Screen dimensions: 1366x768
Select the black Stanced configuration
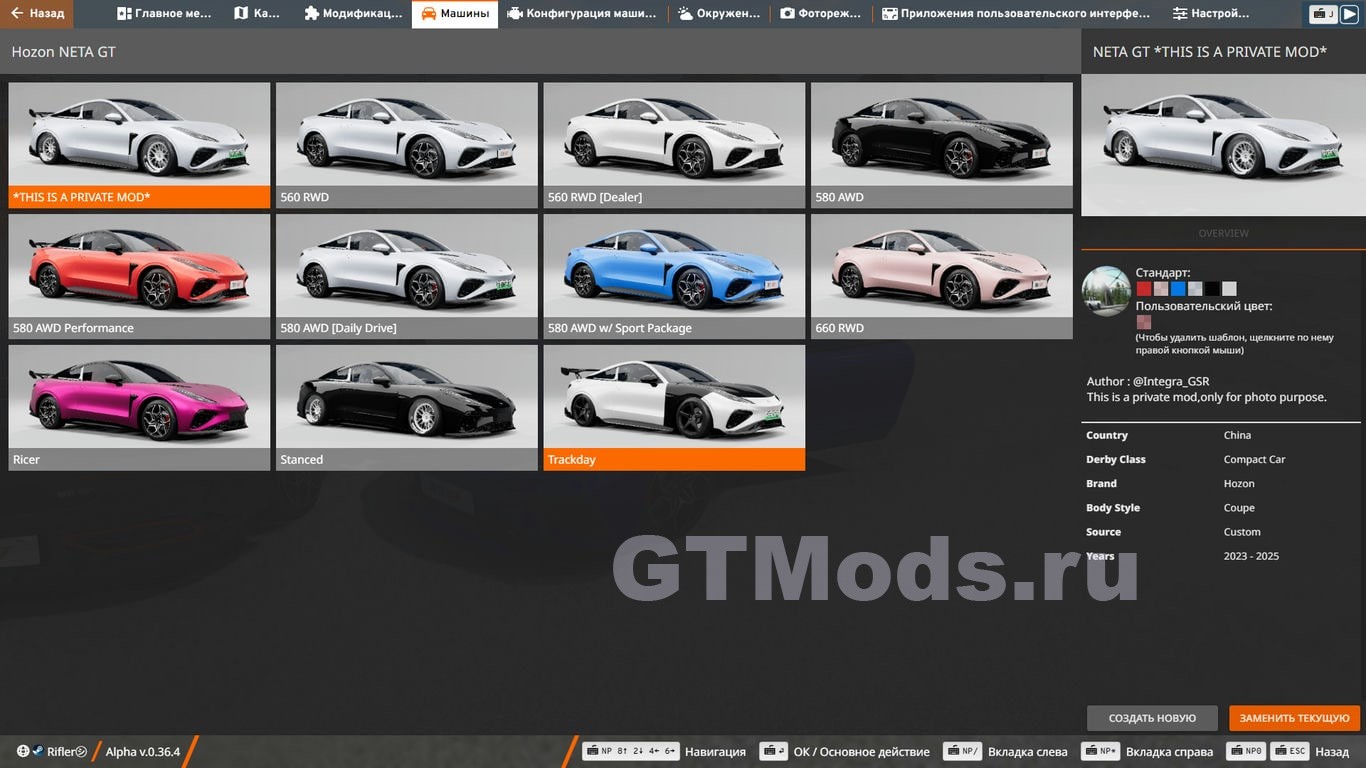(x=406, y=408)
